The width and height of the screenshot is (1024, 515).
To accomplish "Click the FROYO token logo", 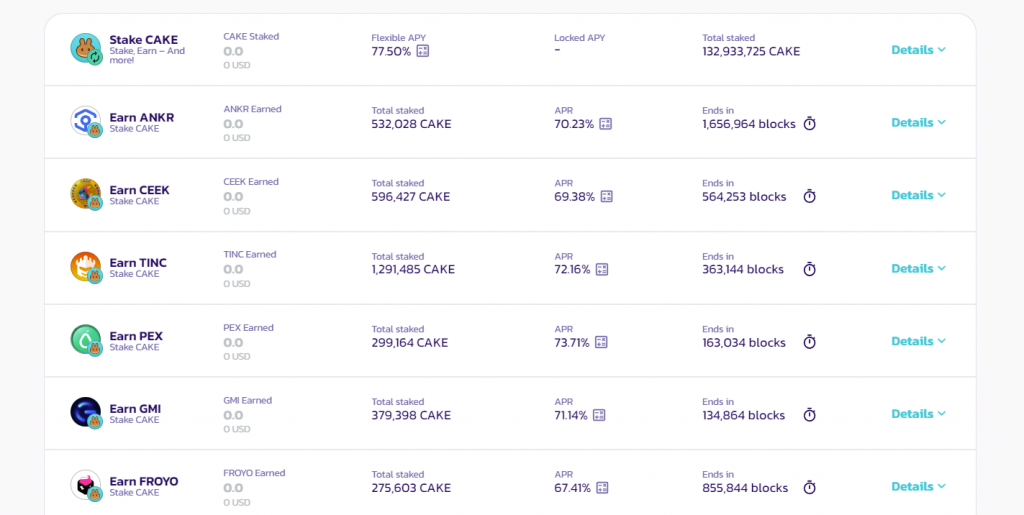I will [x=86, y=486].
